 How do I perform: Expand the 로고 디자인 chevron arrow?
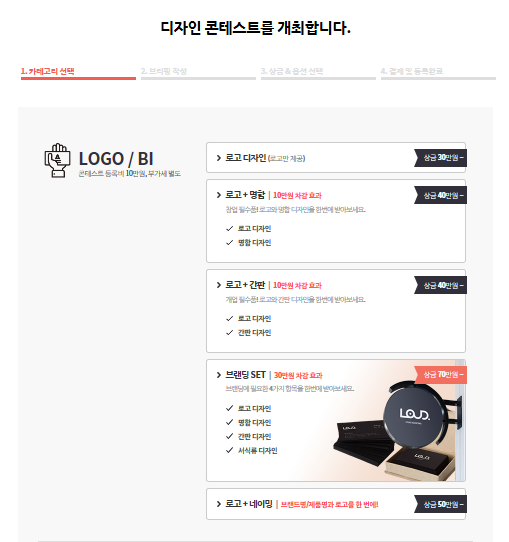218,158
